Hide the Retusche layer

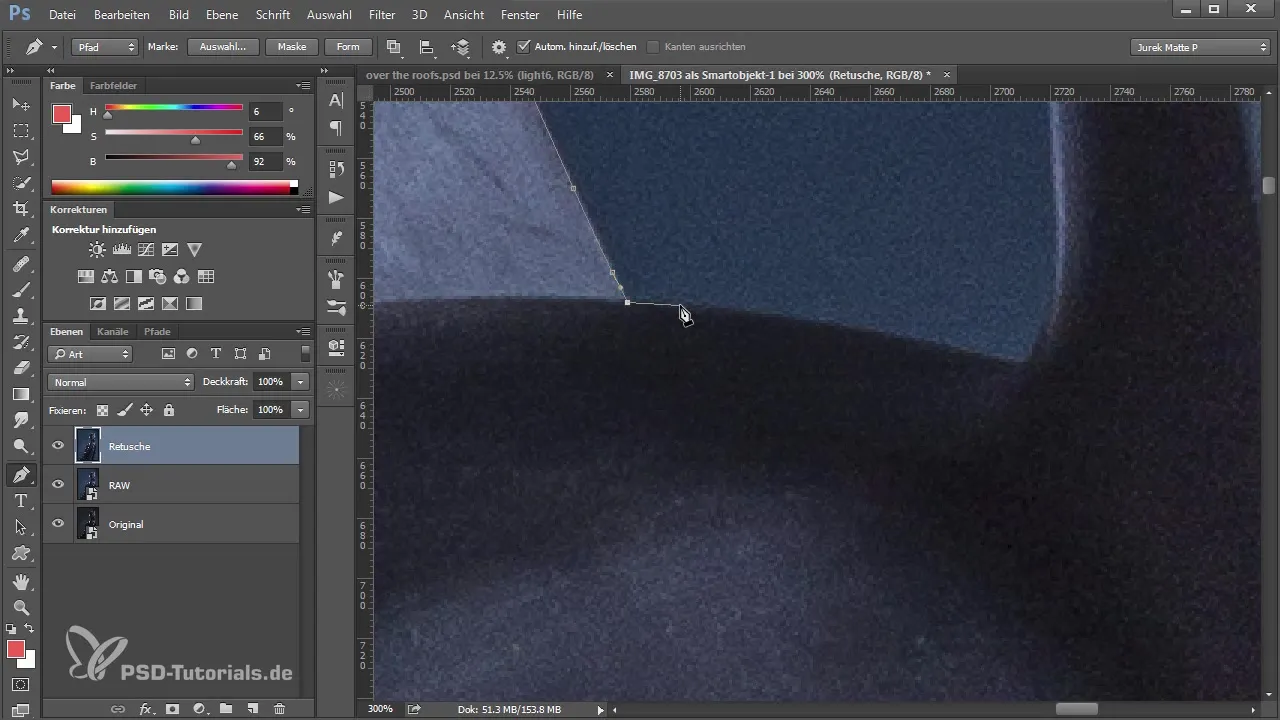[x=58, y=446]
